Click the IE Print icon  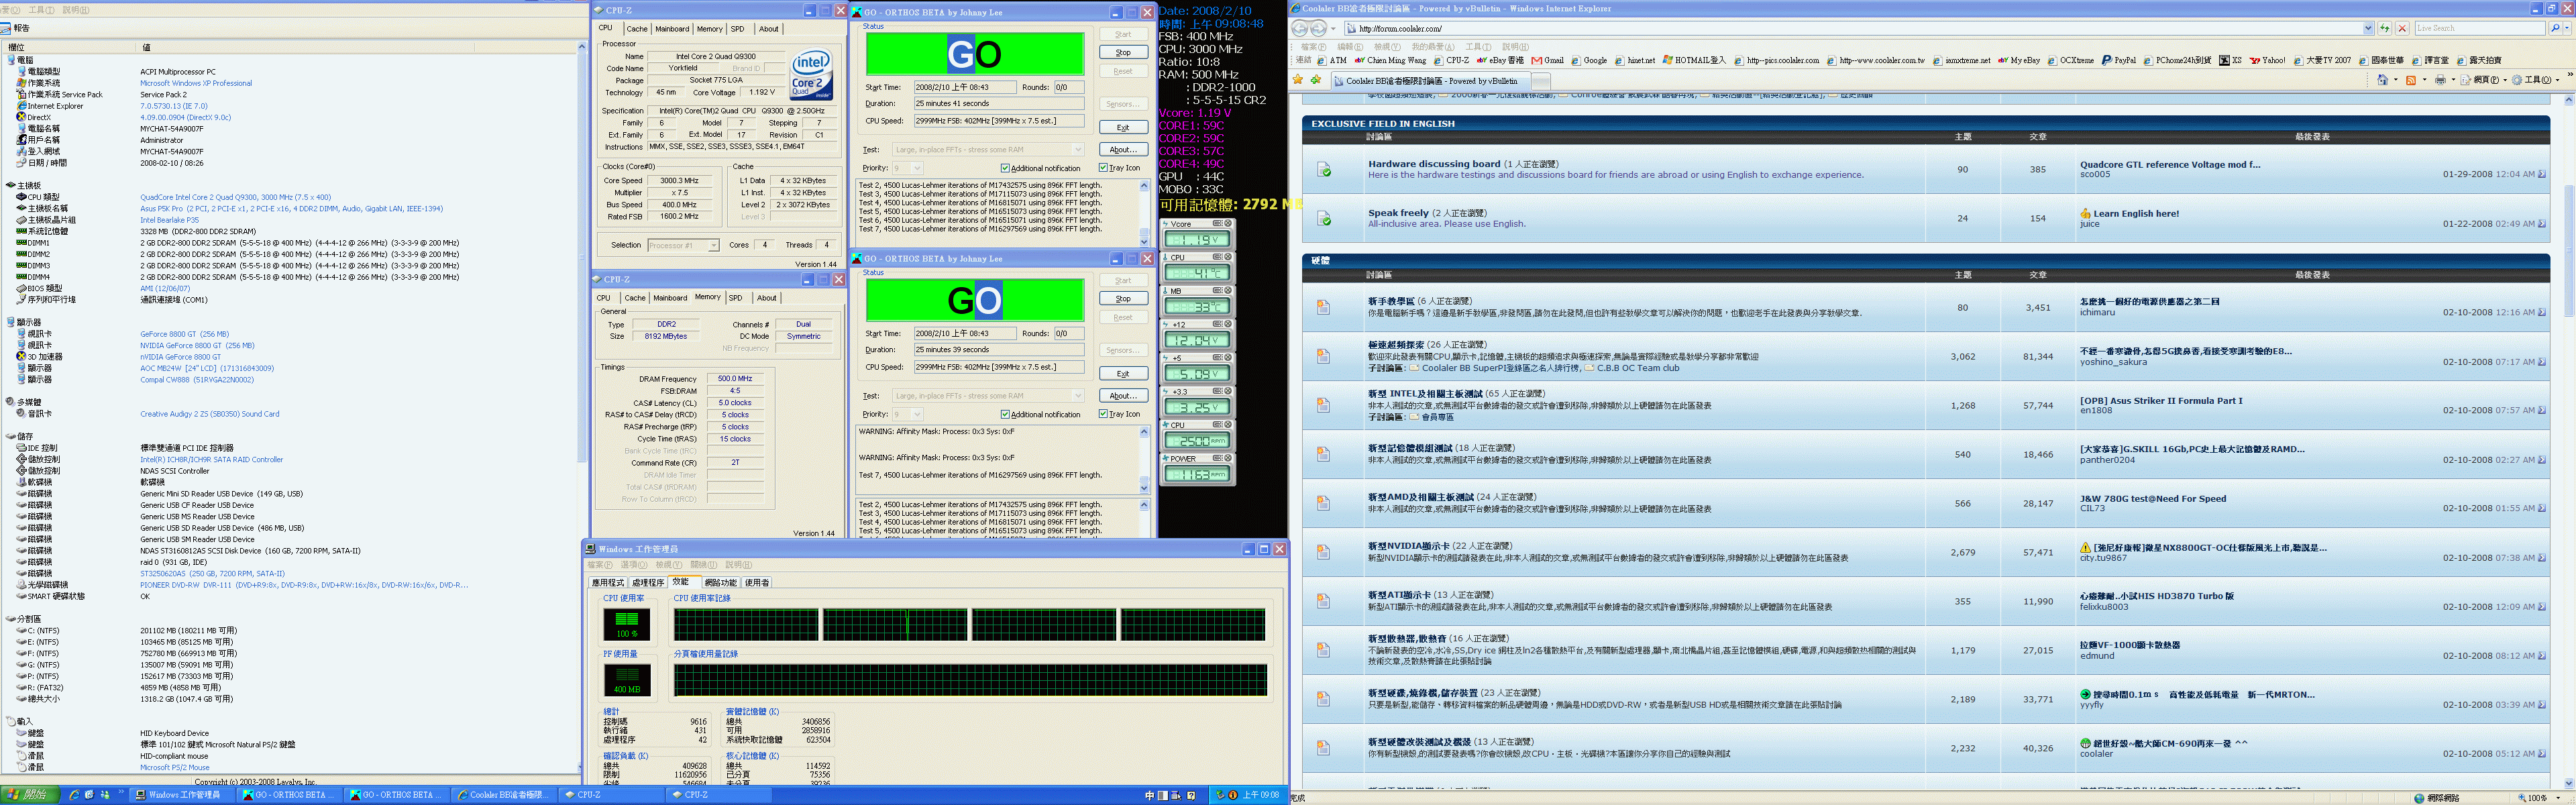[x=2440, y=80]
